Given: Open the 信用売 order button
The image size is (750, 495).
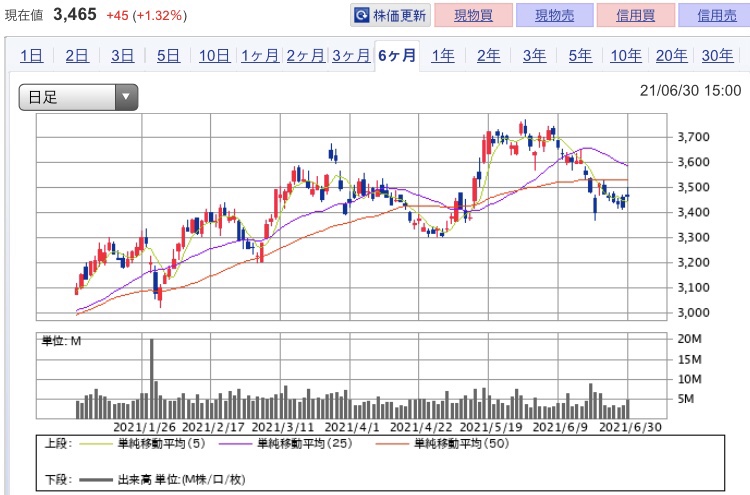Looking at the screenshot, I should [716, 15].
